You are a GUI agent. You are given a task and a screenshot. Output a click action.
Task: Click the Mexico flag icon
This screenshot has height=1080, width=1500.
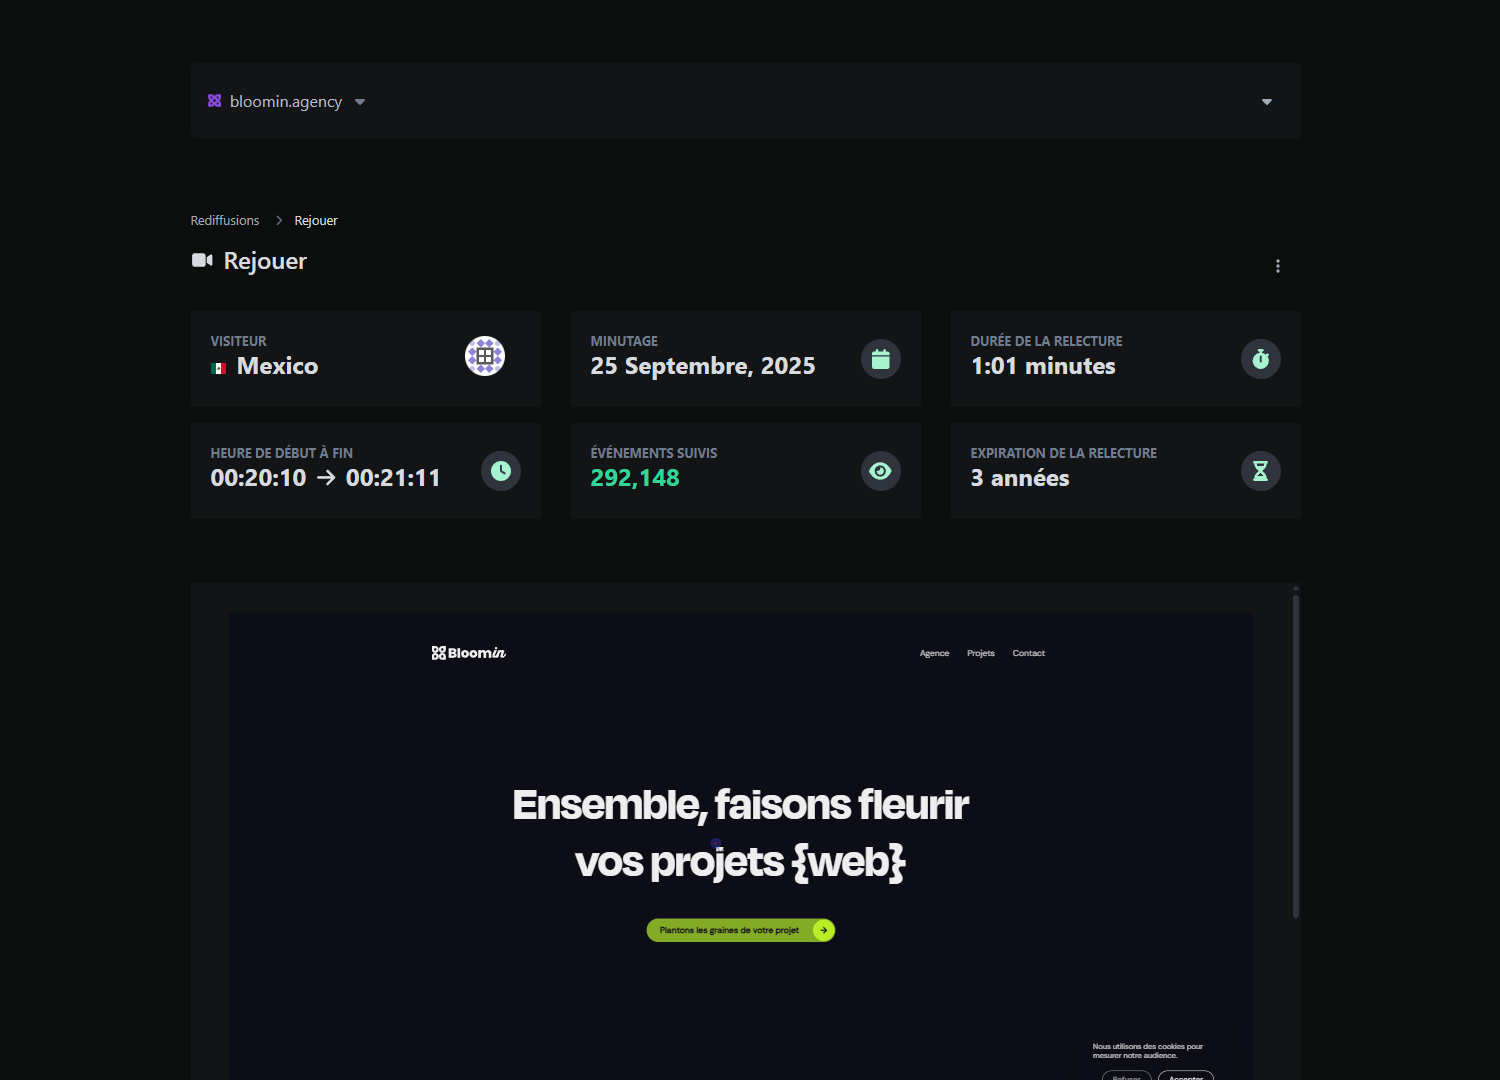pos(219,368)
